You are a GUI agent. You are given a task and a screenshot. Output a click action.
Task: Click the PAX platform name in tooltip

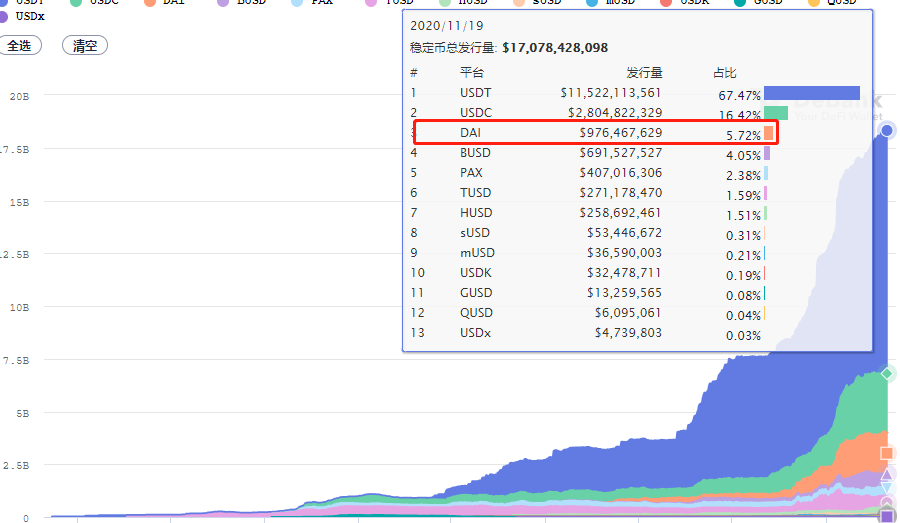(471, 173)
